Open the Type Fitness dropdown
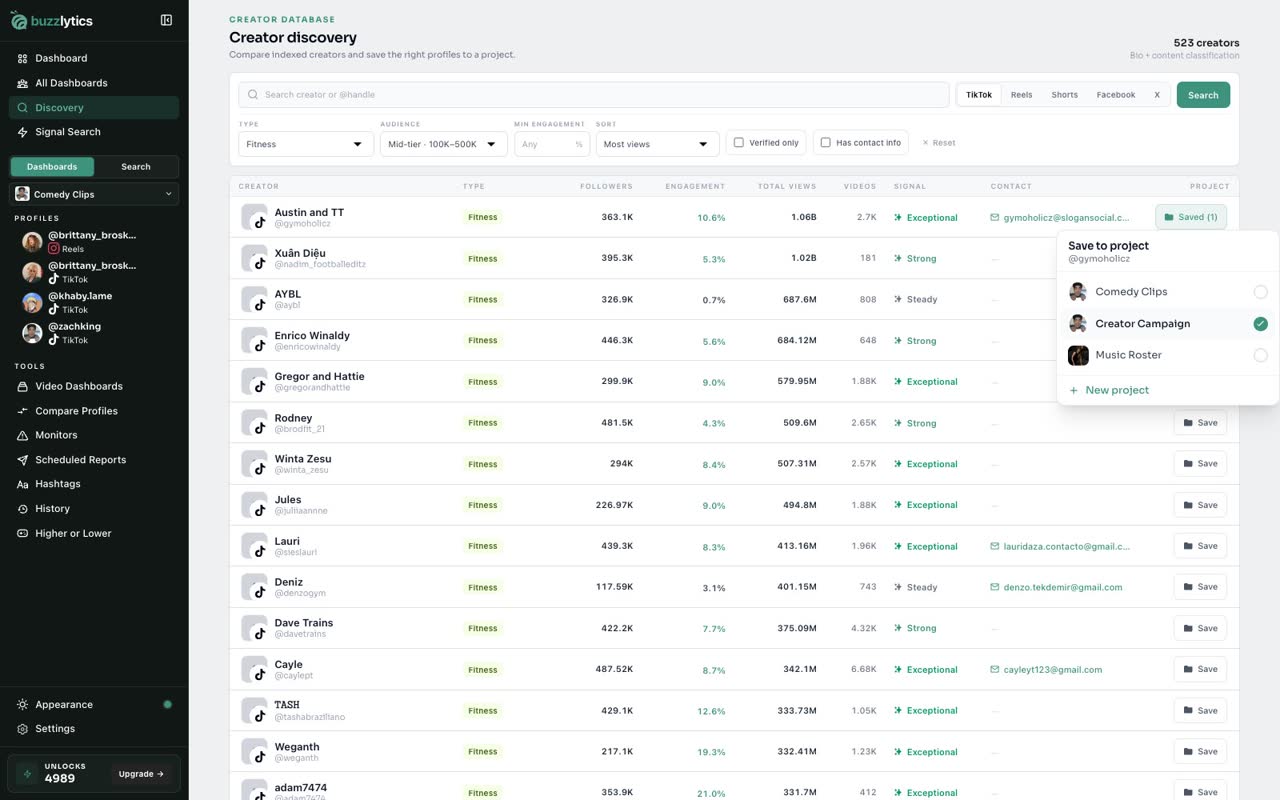 click(306, 144)
